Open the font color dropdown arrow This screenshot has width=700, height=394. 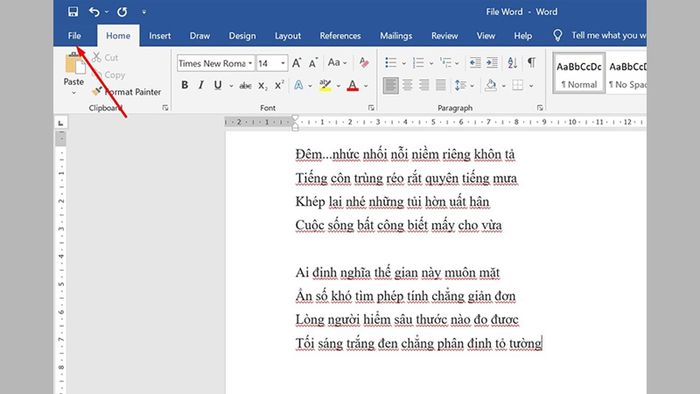pyautogui.click(x=366, y=86)
